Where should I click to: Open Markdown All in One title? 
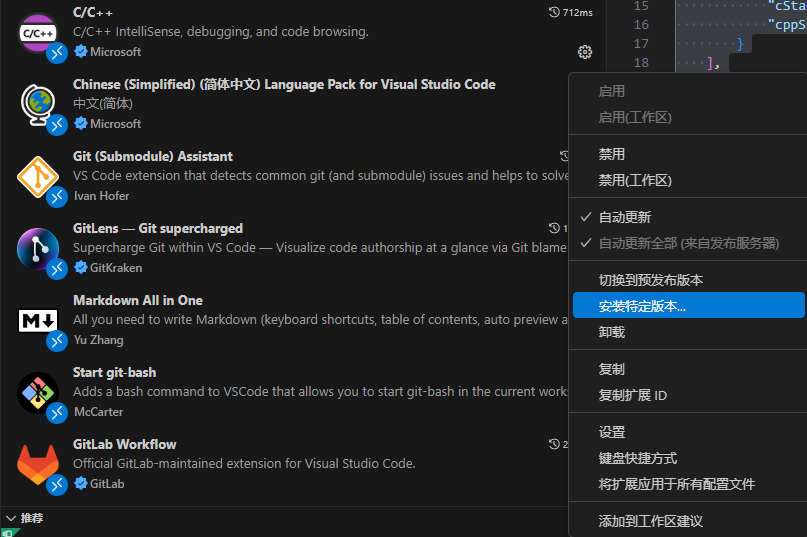[x=138, y=300]
